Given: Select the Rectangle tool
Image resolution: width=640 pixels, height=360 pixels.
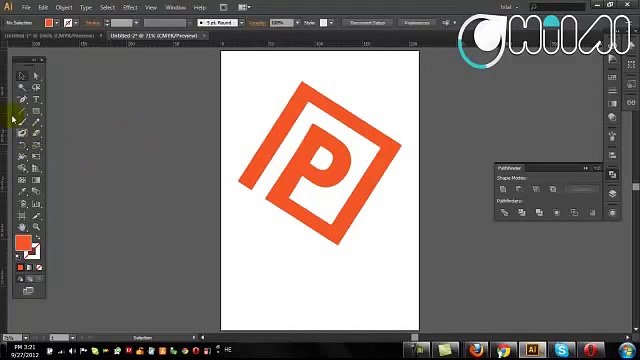Looking at the screenshot, I should [x=36, y=111].
